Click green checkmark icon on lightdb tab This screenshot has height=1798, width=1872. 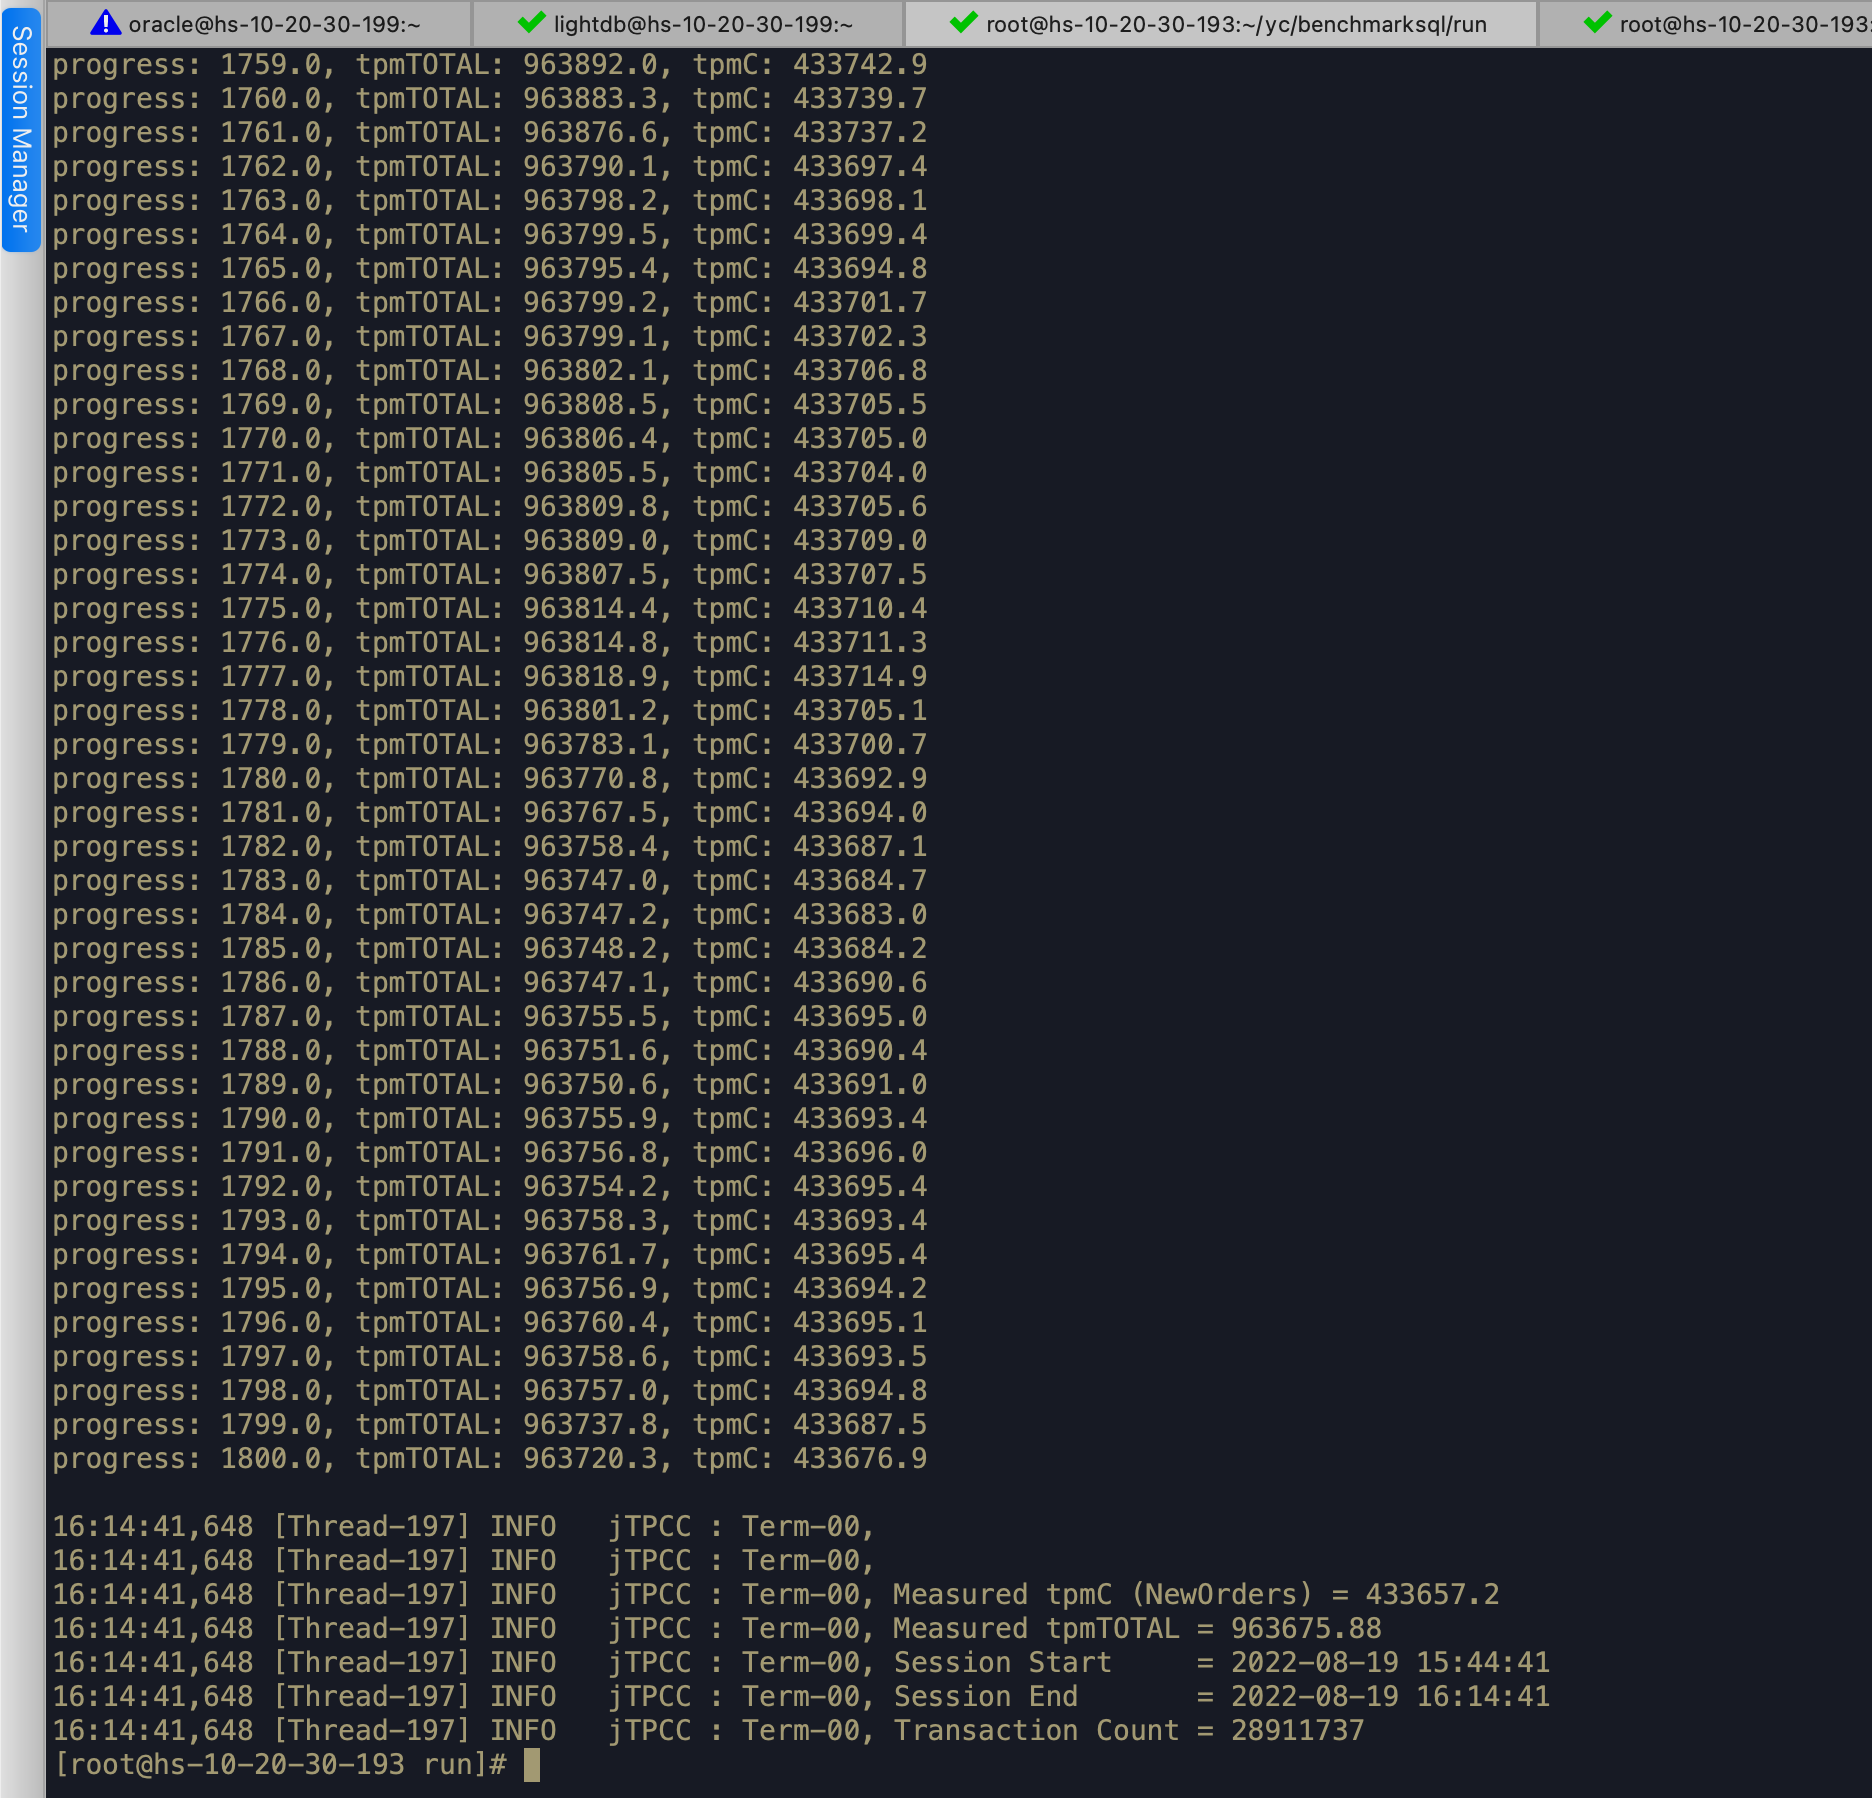[x=532, y=22]
